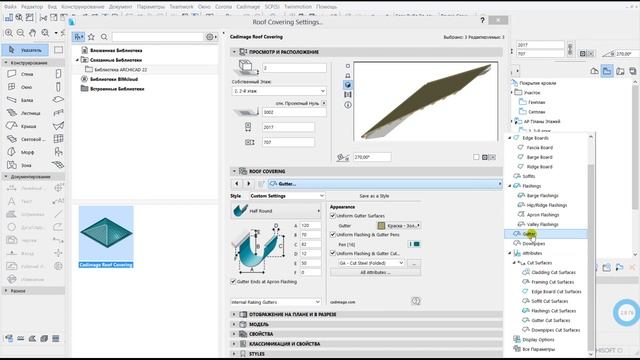
Task: Select Cadimage Roof Covering thumbnail
Action: click(106, 237)
